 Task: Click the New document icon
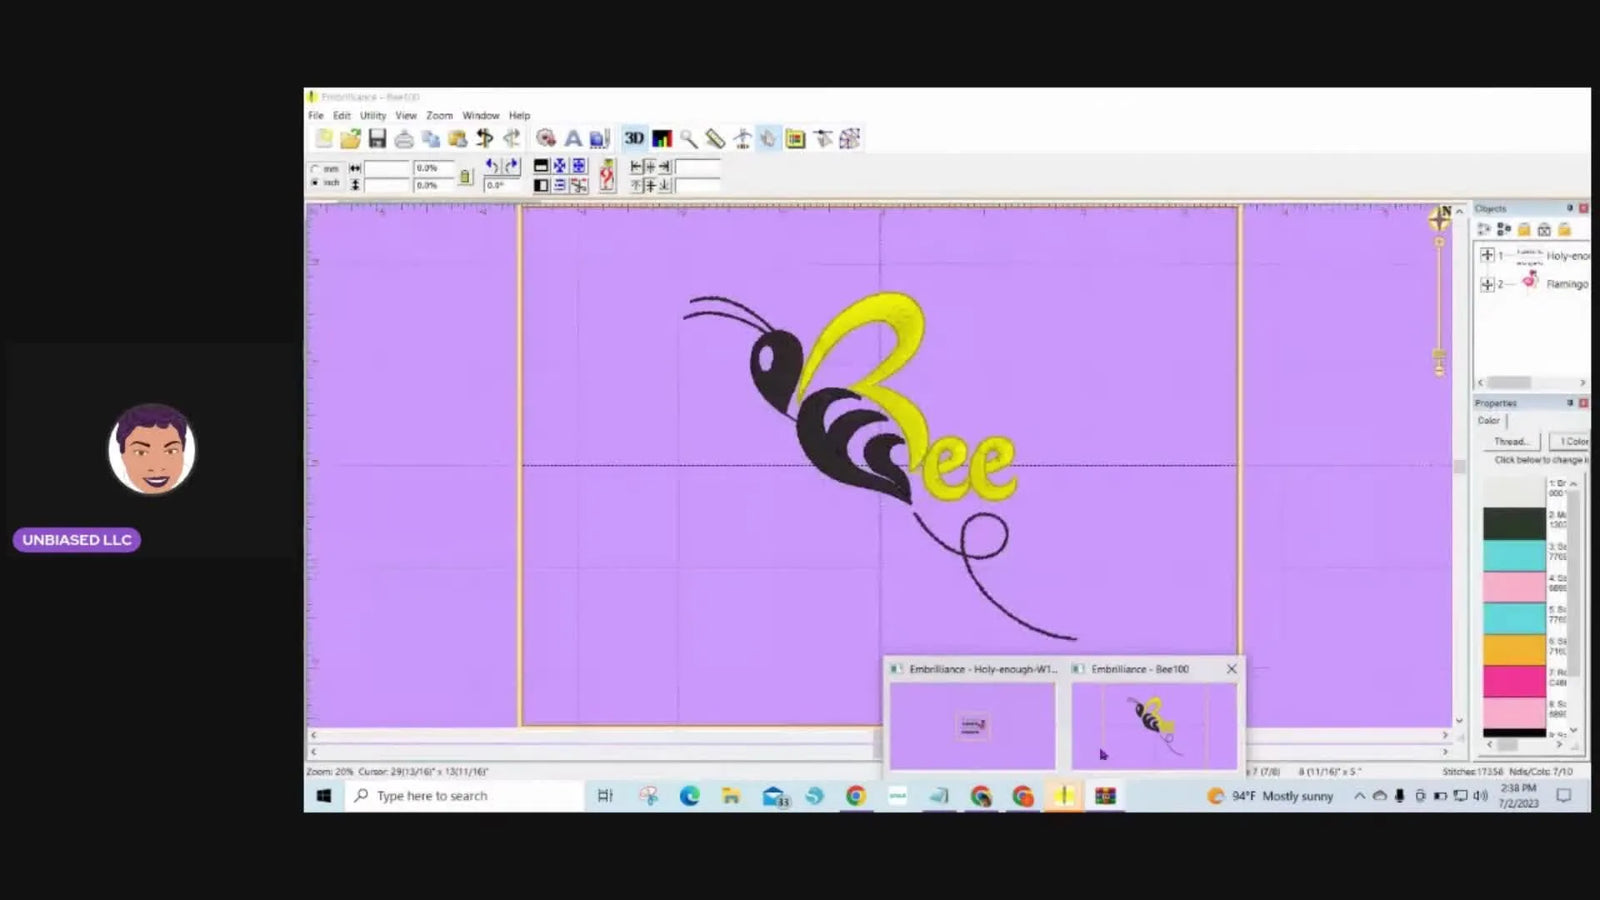pyautogui.click(x=323, y=139)
